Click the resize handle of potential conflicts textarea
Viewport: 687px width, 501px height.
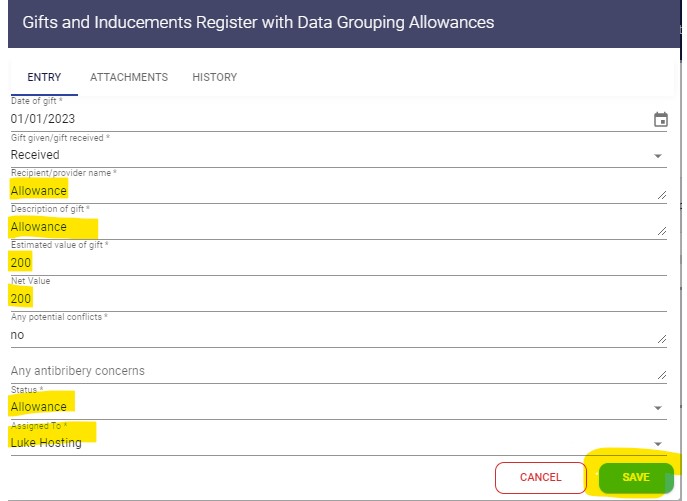pos(662,339)
